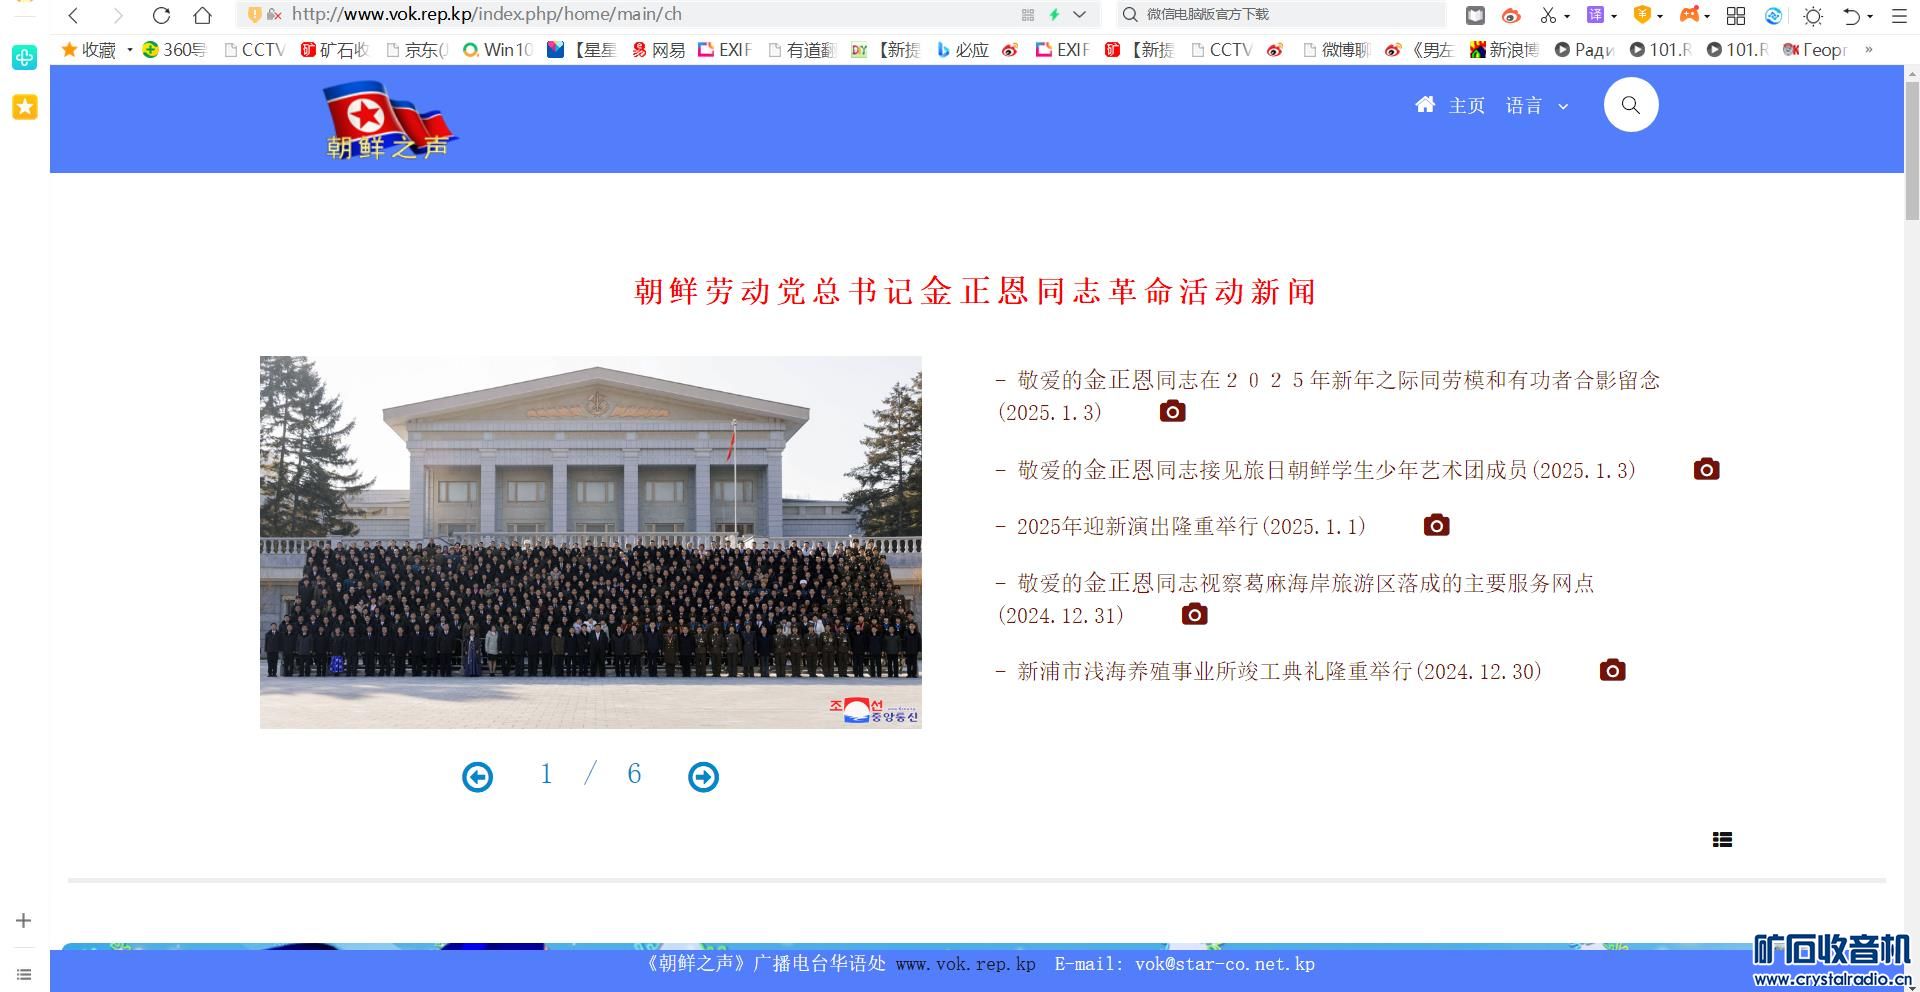The image size is (1920, 992).
Task: Click the yellow shield payment icon
Action: [x=1642, y=15]
